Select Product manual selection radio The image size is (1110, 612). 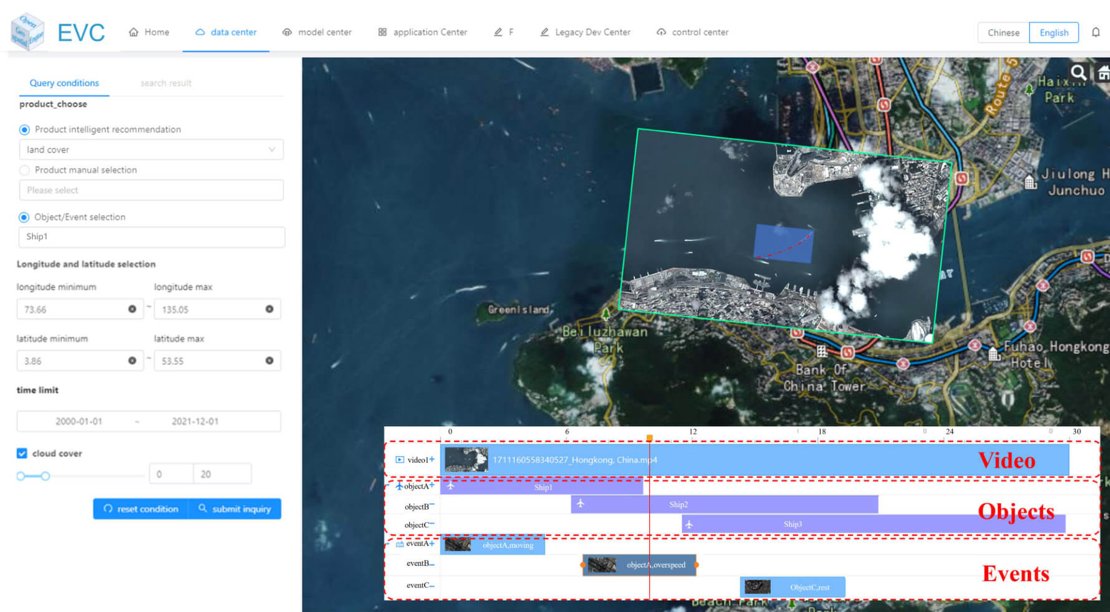25,170
